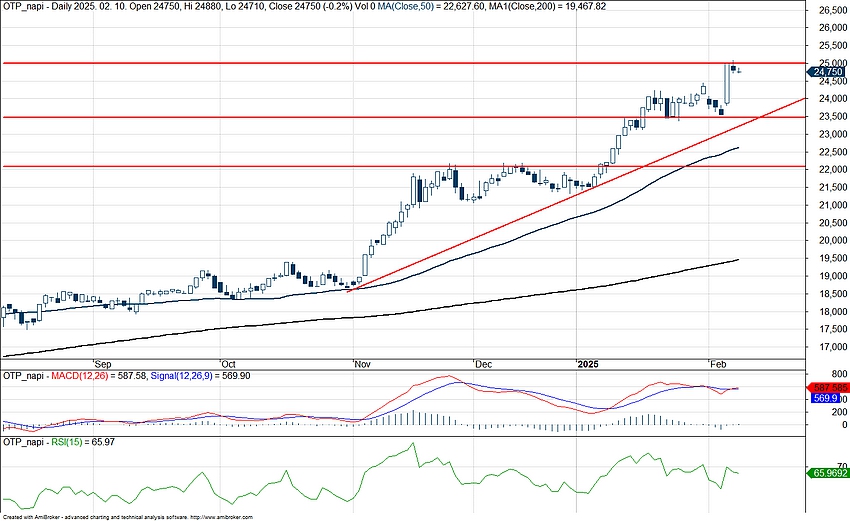Screen dimensions: 850x521
Task: Click the 25,500 price axis label
Action: 833,46
